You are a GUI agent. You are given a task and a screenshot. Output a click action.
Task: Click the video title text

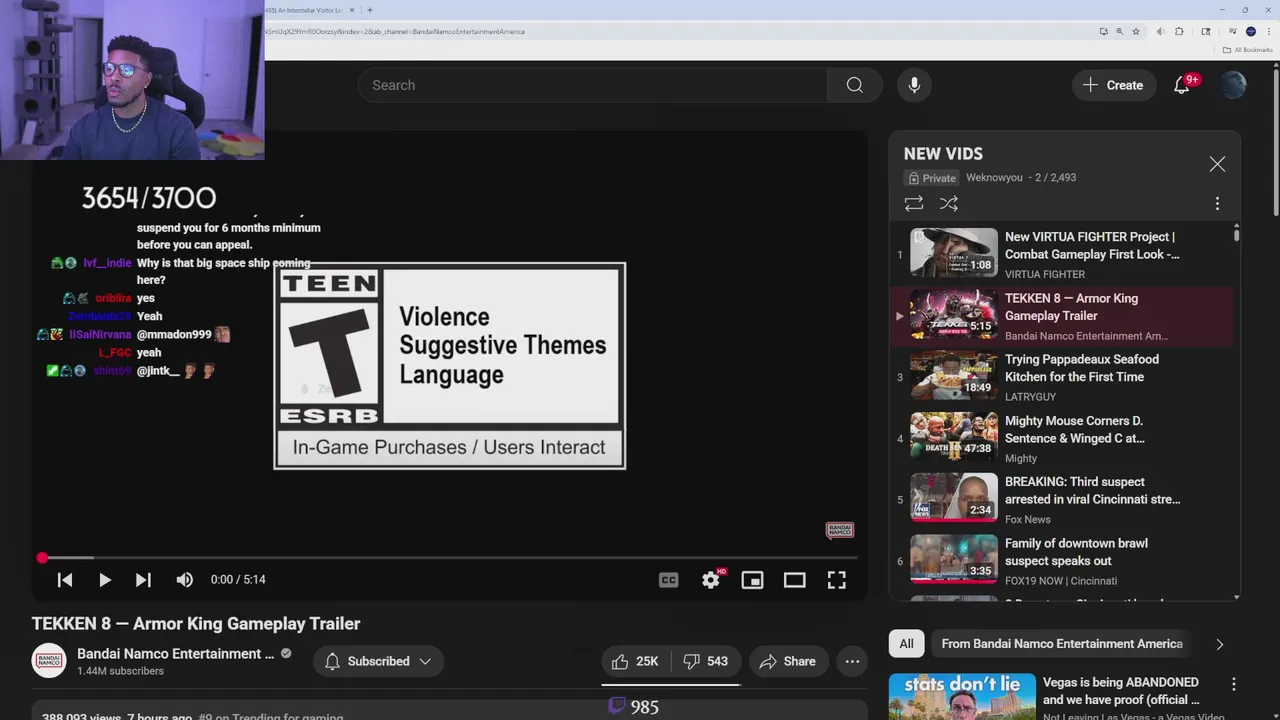[x=196, y=623]
